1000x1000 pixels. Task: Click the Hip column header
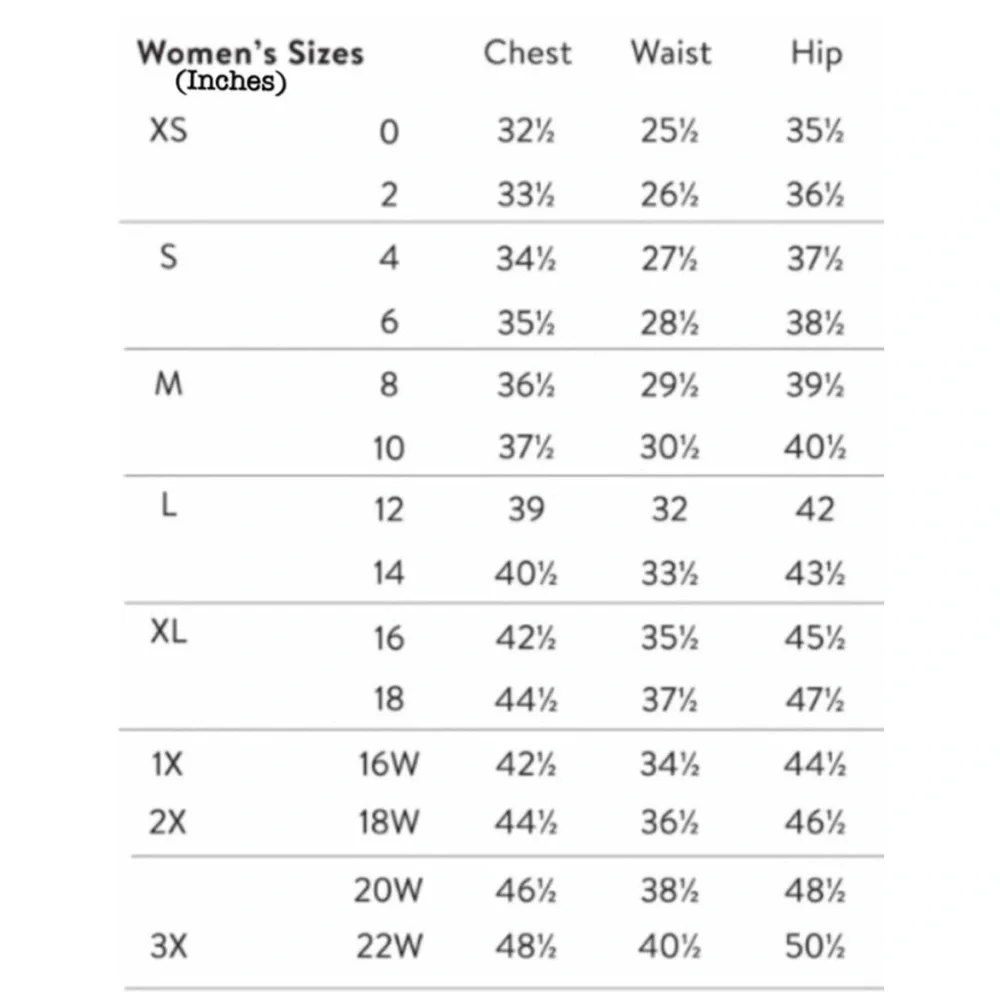[x=815, y=54]
